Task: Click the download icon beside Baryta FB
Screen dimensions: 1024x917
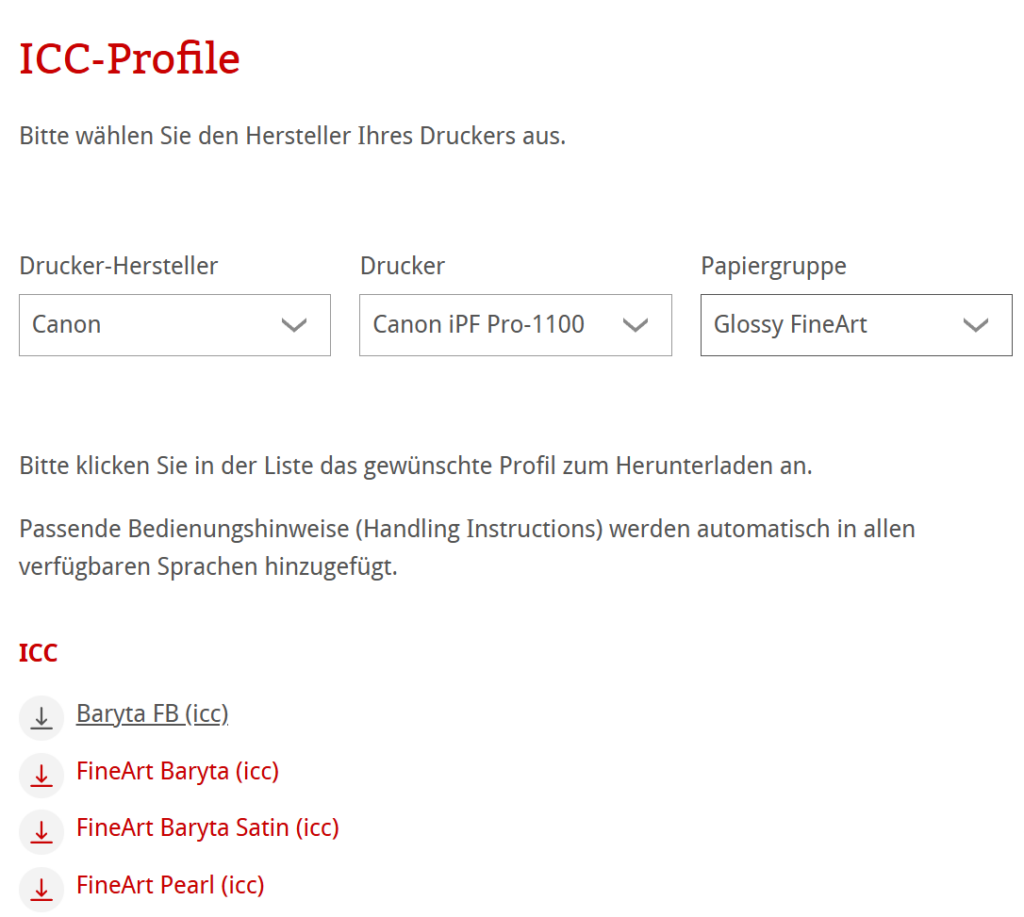Action: tap(41, 717)
